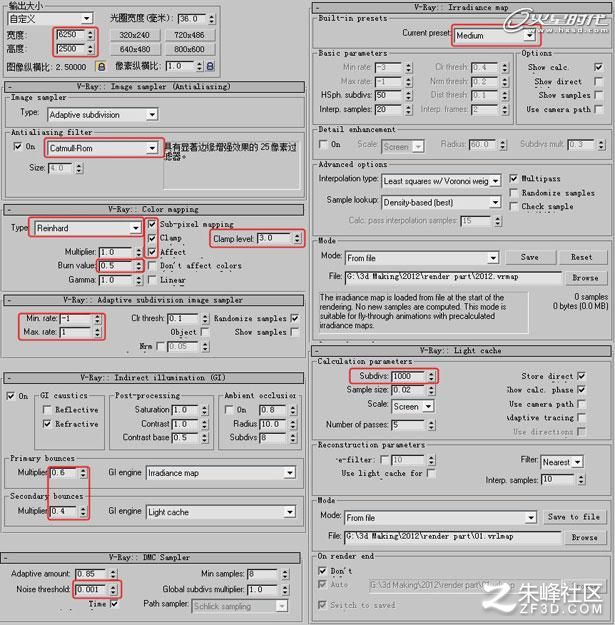The image size is (615, 625).
Task: Toggle the Clamp output checkbox
Action: coord(151,238)
